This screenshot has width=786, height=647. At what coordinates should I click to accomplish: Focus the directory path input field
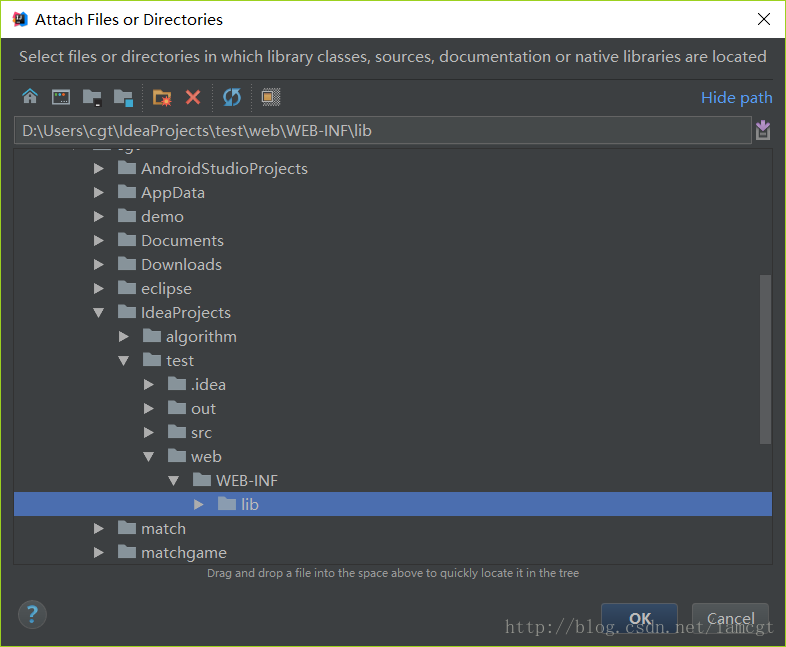(x=382, y=130)
